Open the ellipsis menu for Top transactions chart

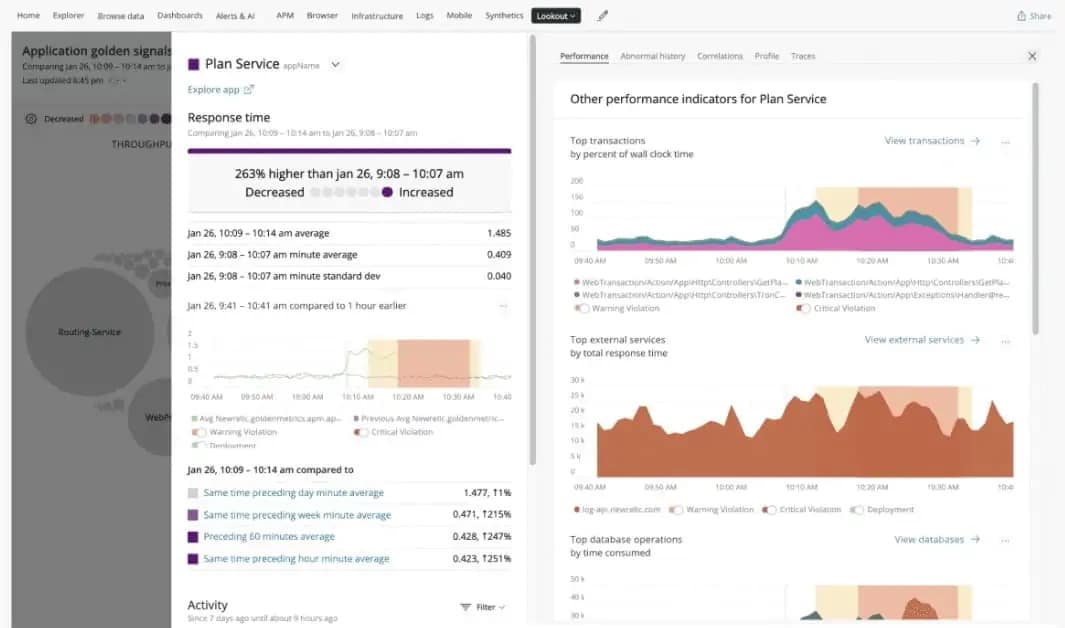point(1005,141)
